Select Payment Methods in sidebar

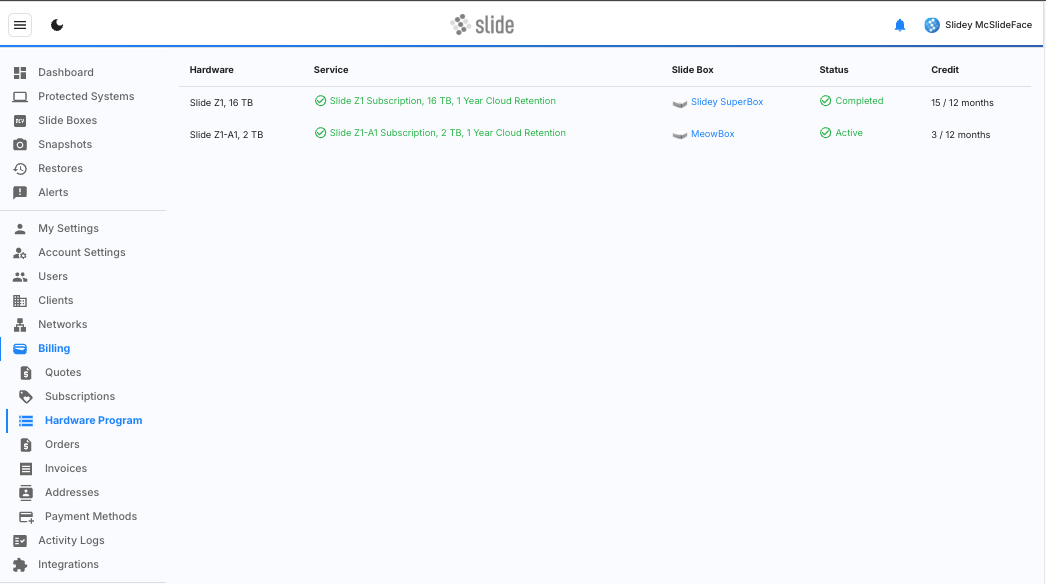pyautogui.click(x=91, y=516)
